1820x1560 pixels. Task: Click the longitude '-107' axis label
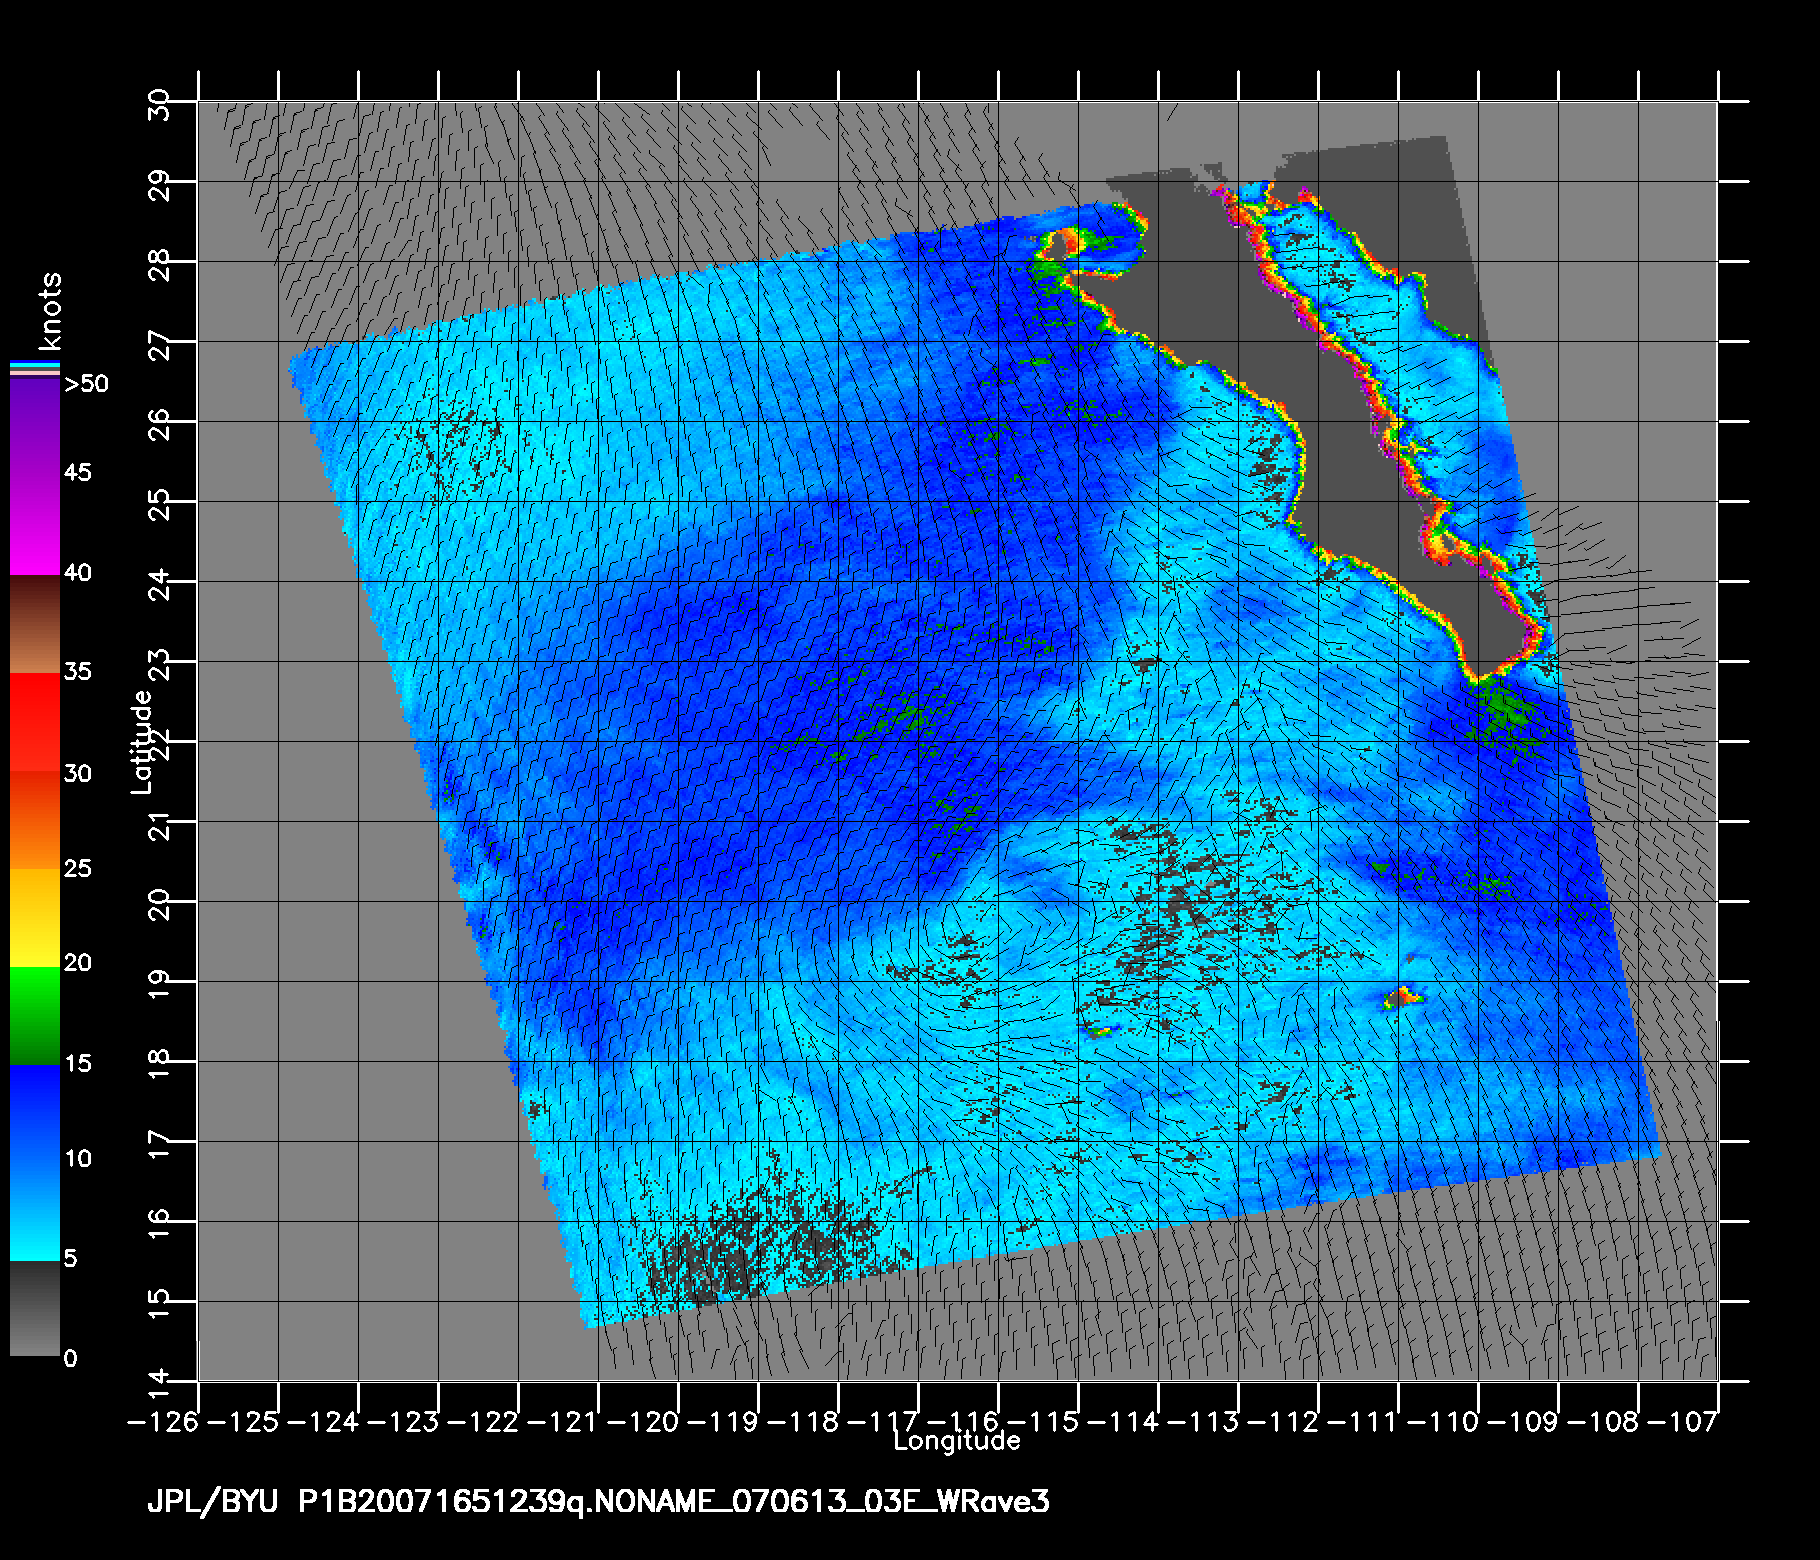[1682, 1422]
